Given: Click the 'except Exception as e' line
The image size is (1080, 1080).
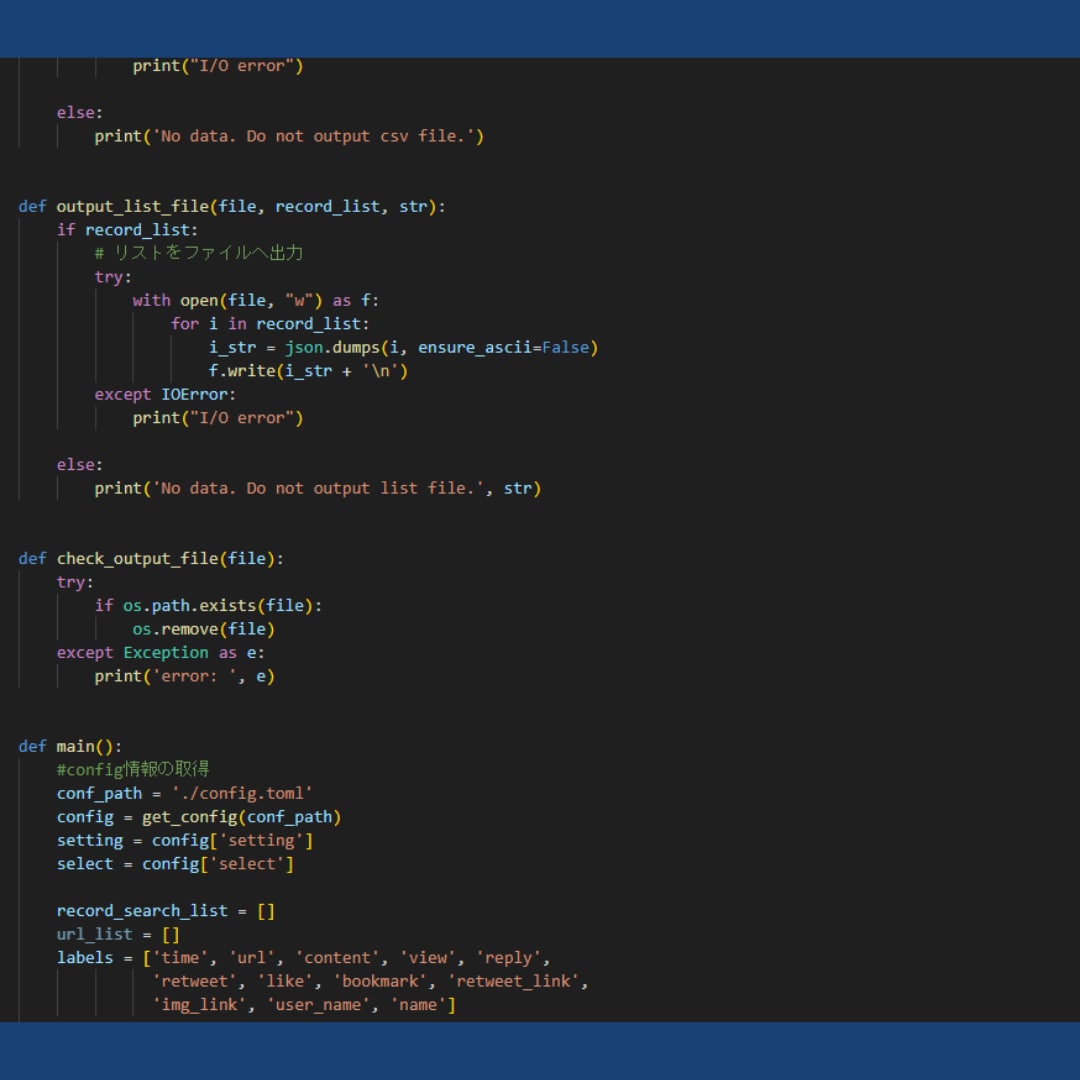Looking at the screenshot, I should click(x=160, y=653).
